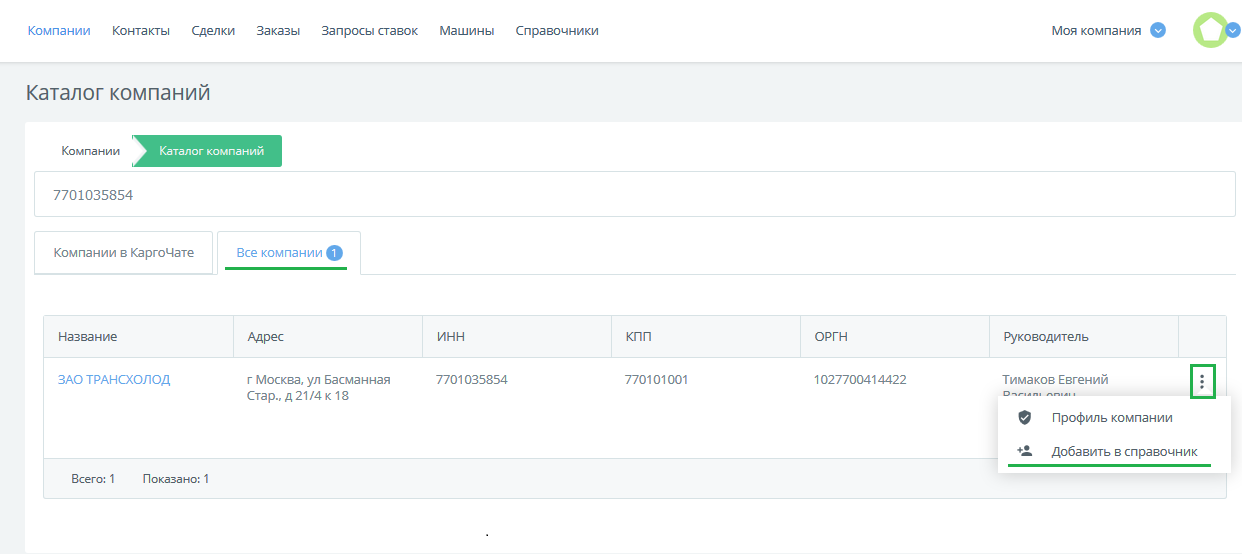1242x554 pixels.
Task: Click the Показано: 1 counter
Action: pos(176,479)
